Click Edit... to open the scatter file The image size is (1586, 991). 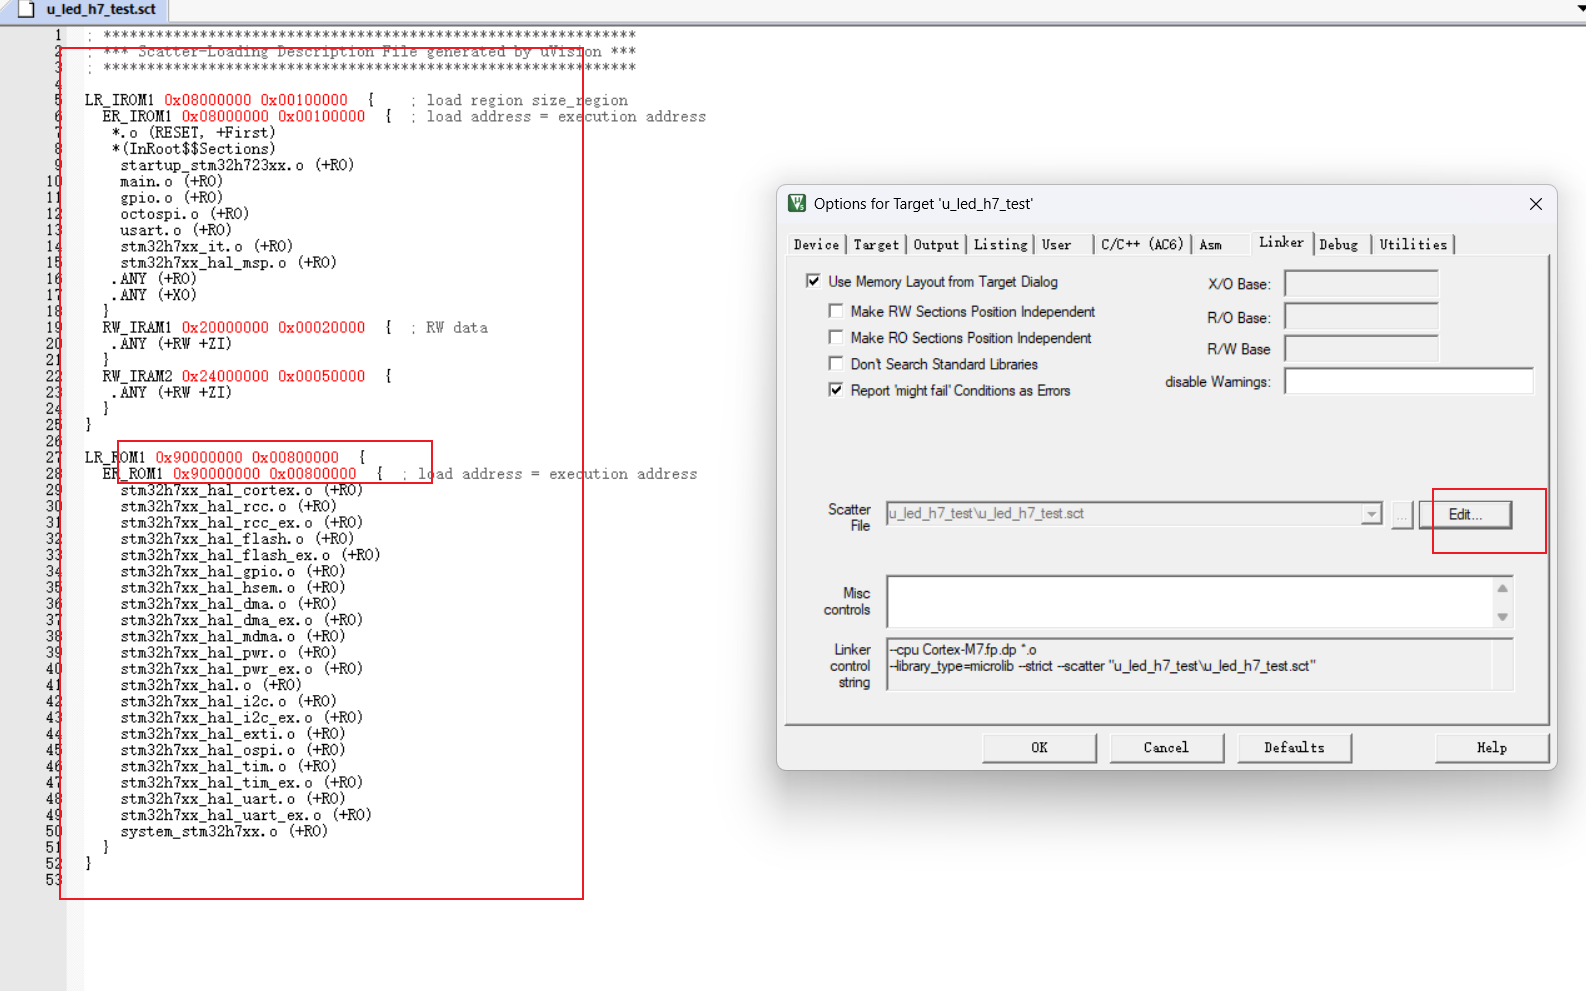(x=1465, y=514)
